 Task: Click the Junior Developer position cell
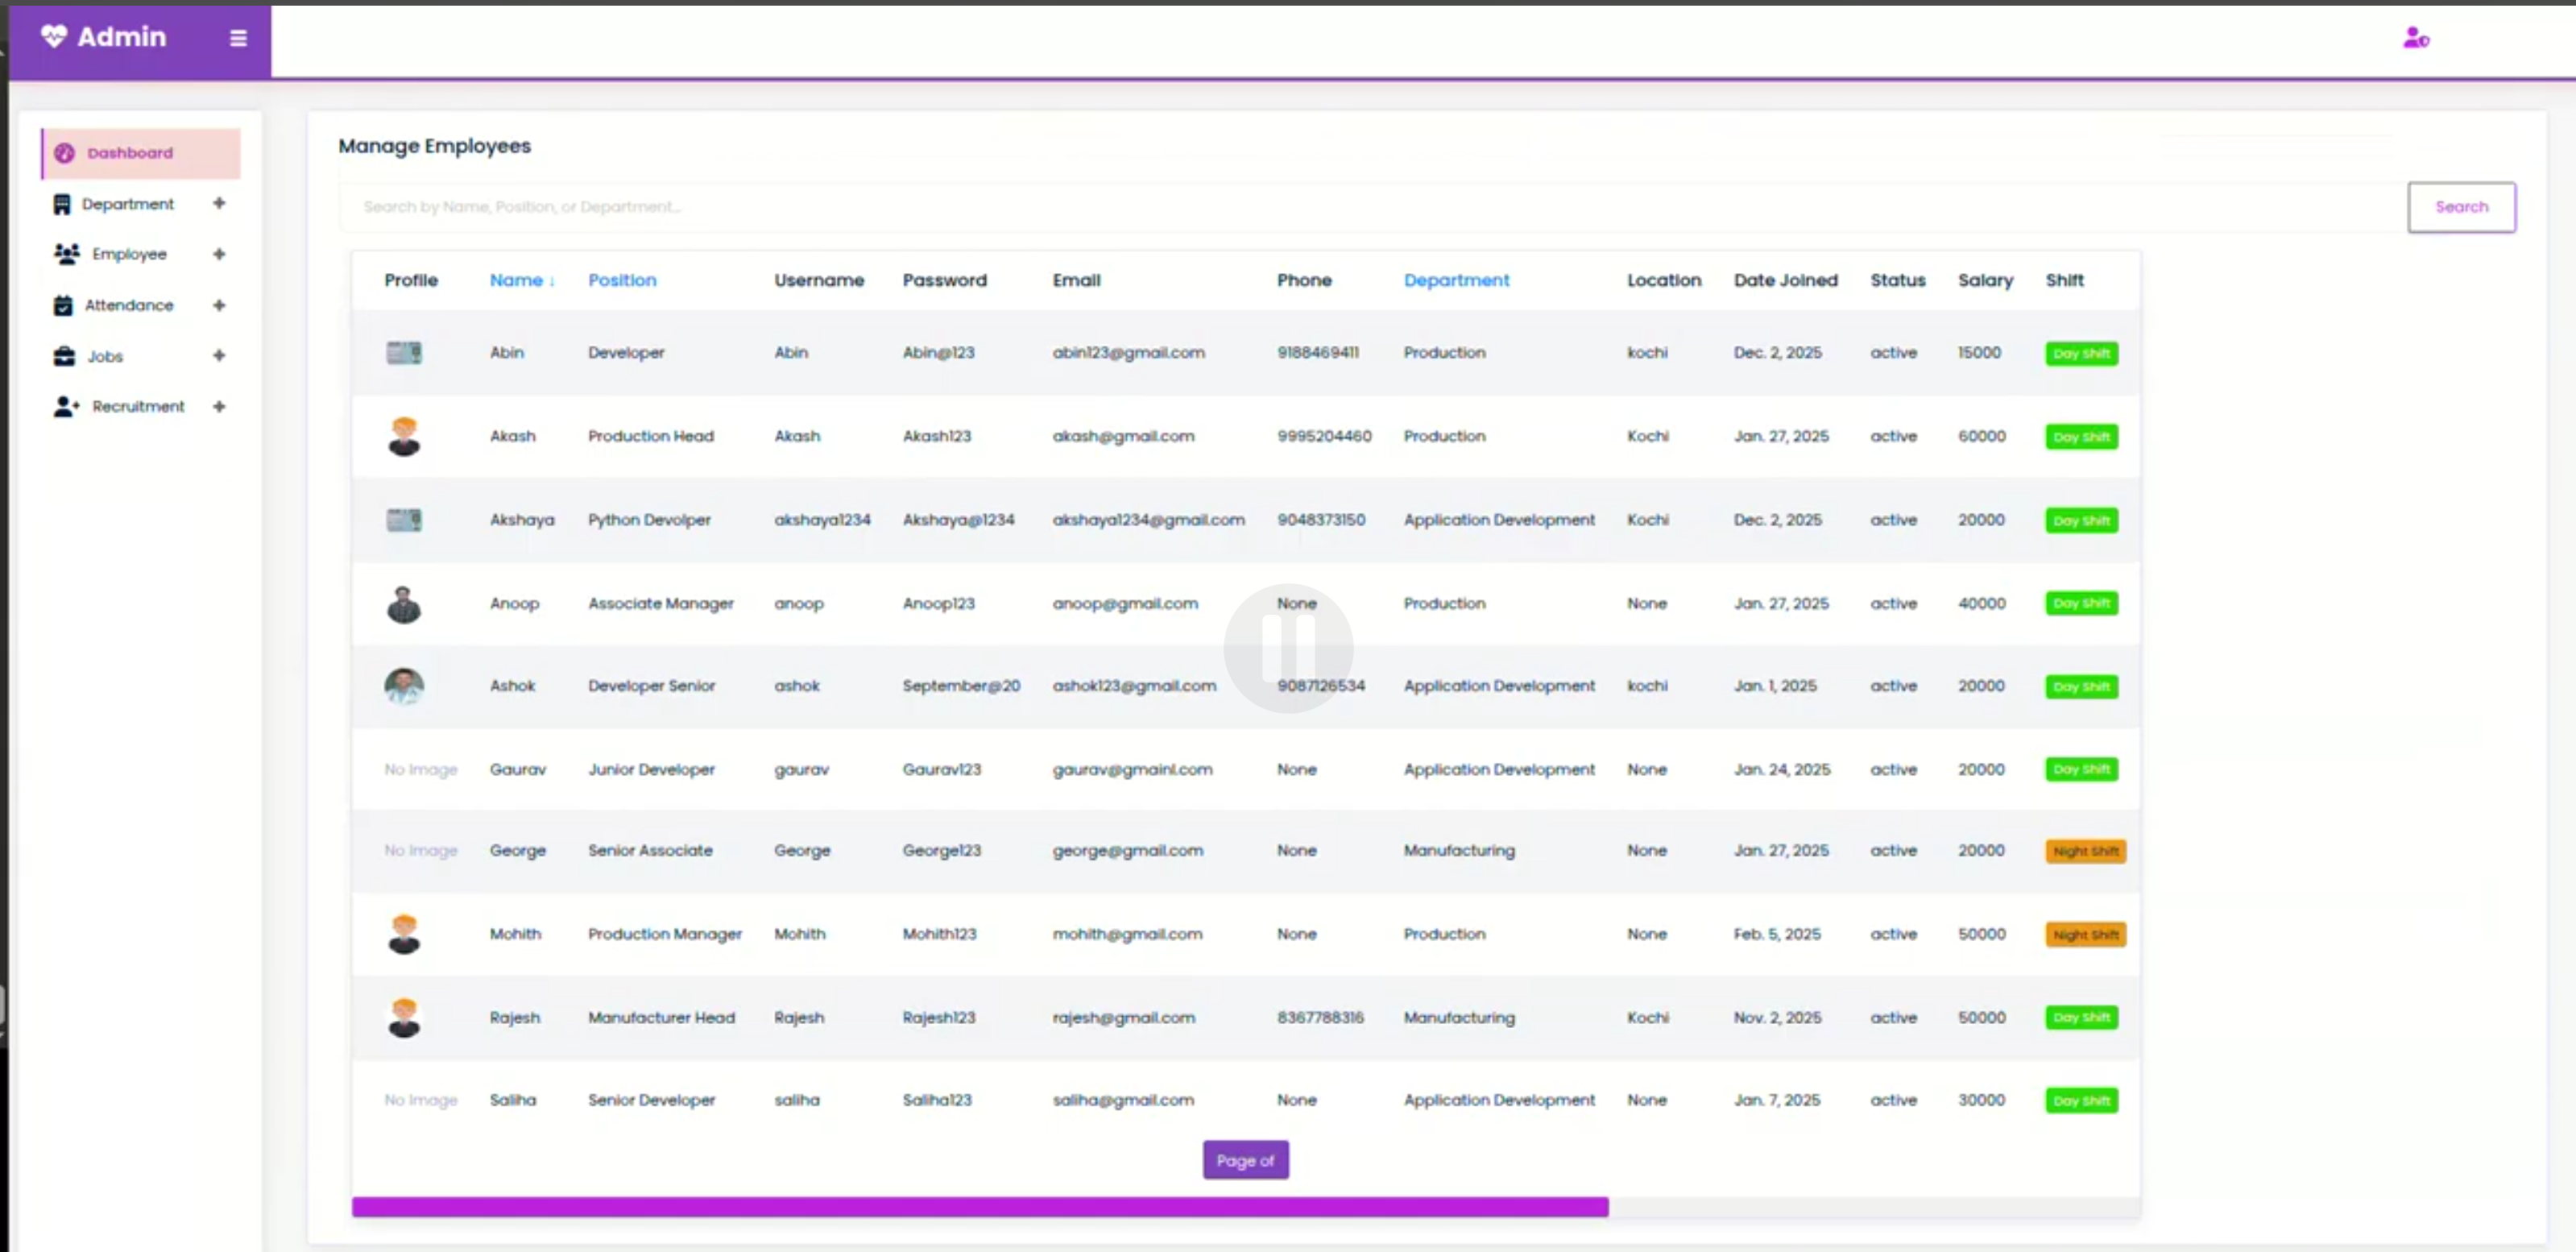tap(651, 769)
